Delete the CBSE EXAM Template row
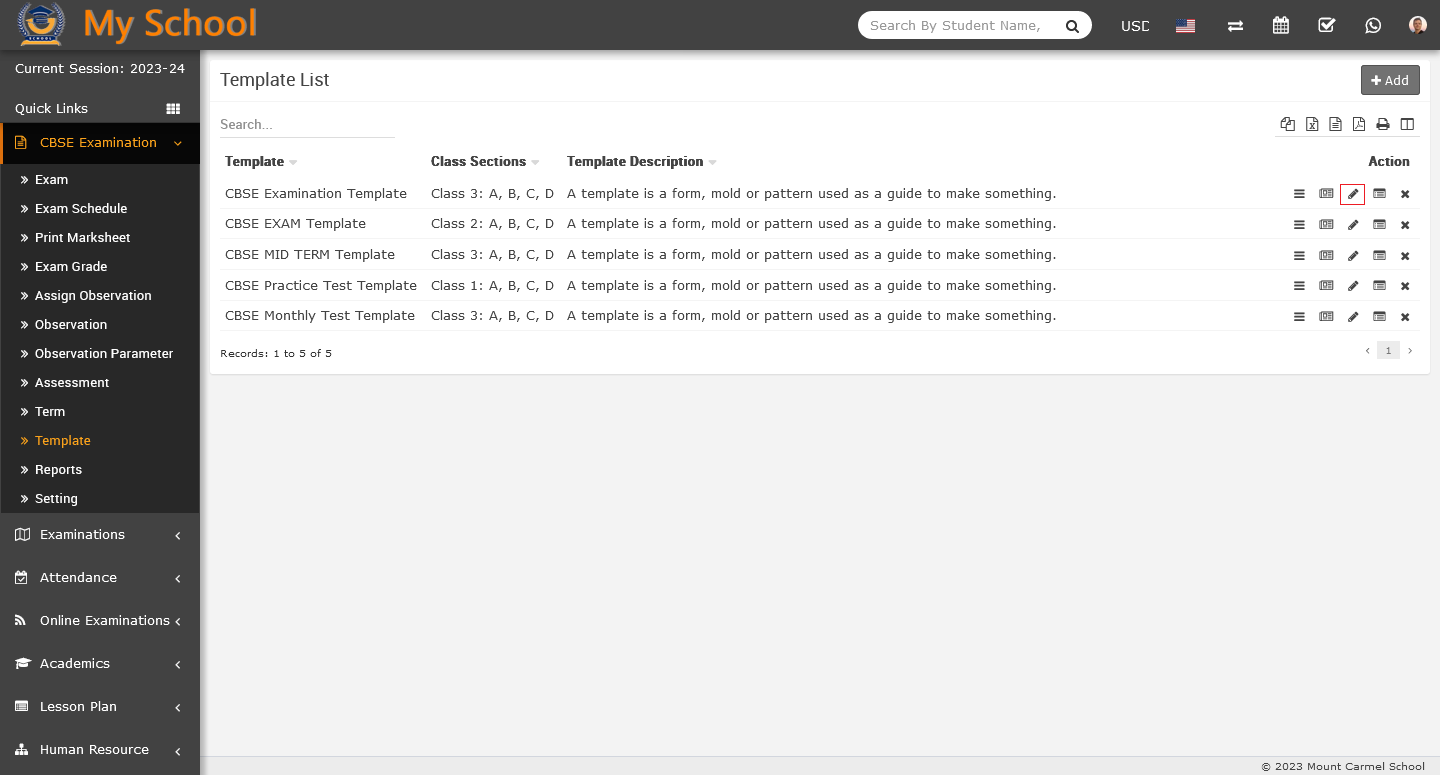Screen dimensions: 1440x775 (x=1405, y=225)
